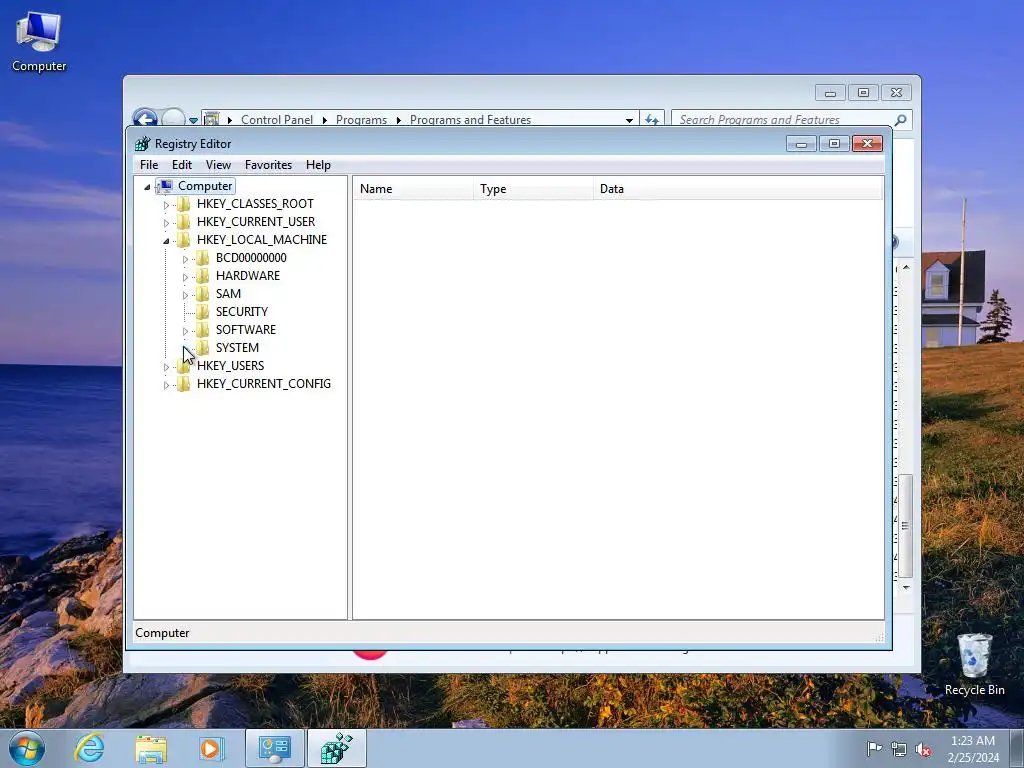Refresh the Programs and Features window
Viewport: 1024px width, 768px height.
pyautogui.click(x=652, y=120)
